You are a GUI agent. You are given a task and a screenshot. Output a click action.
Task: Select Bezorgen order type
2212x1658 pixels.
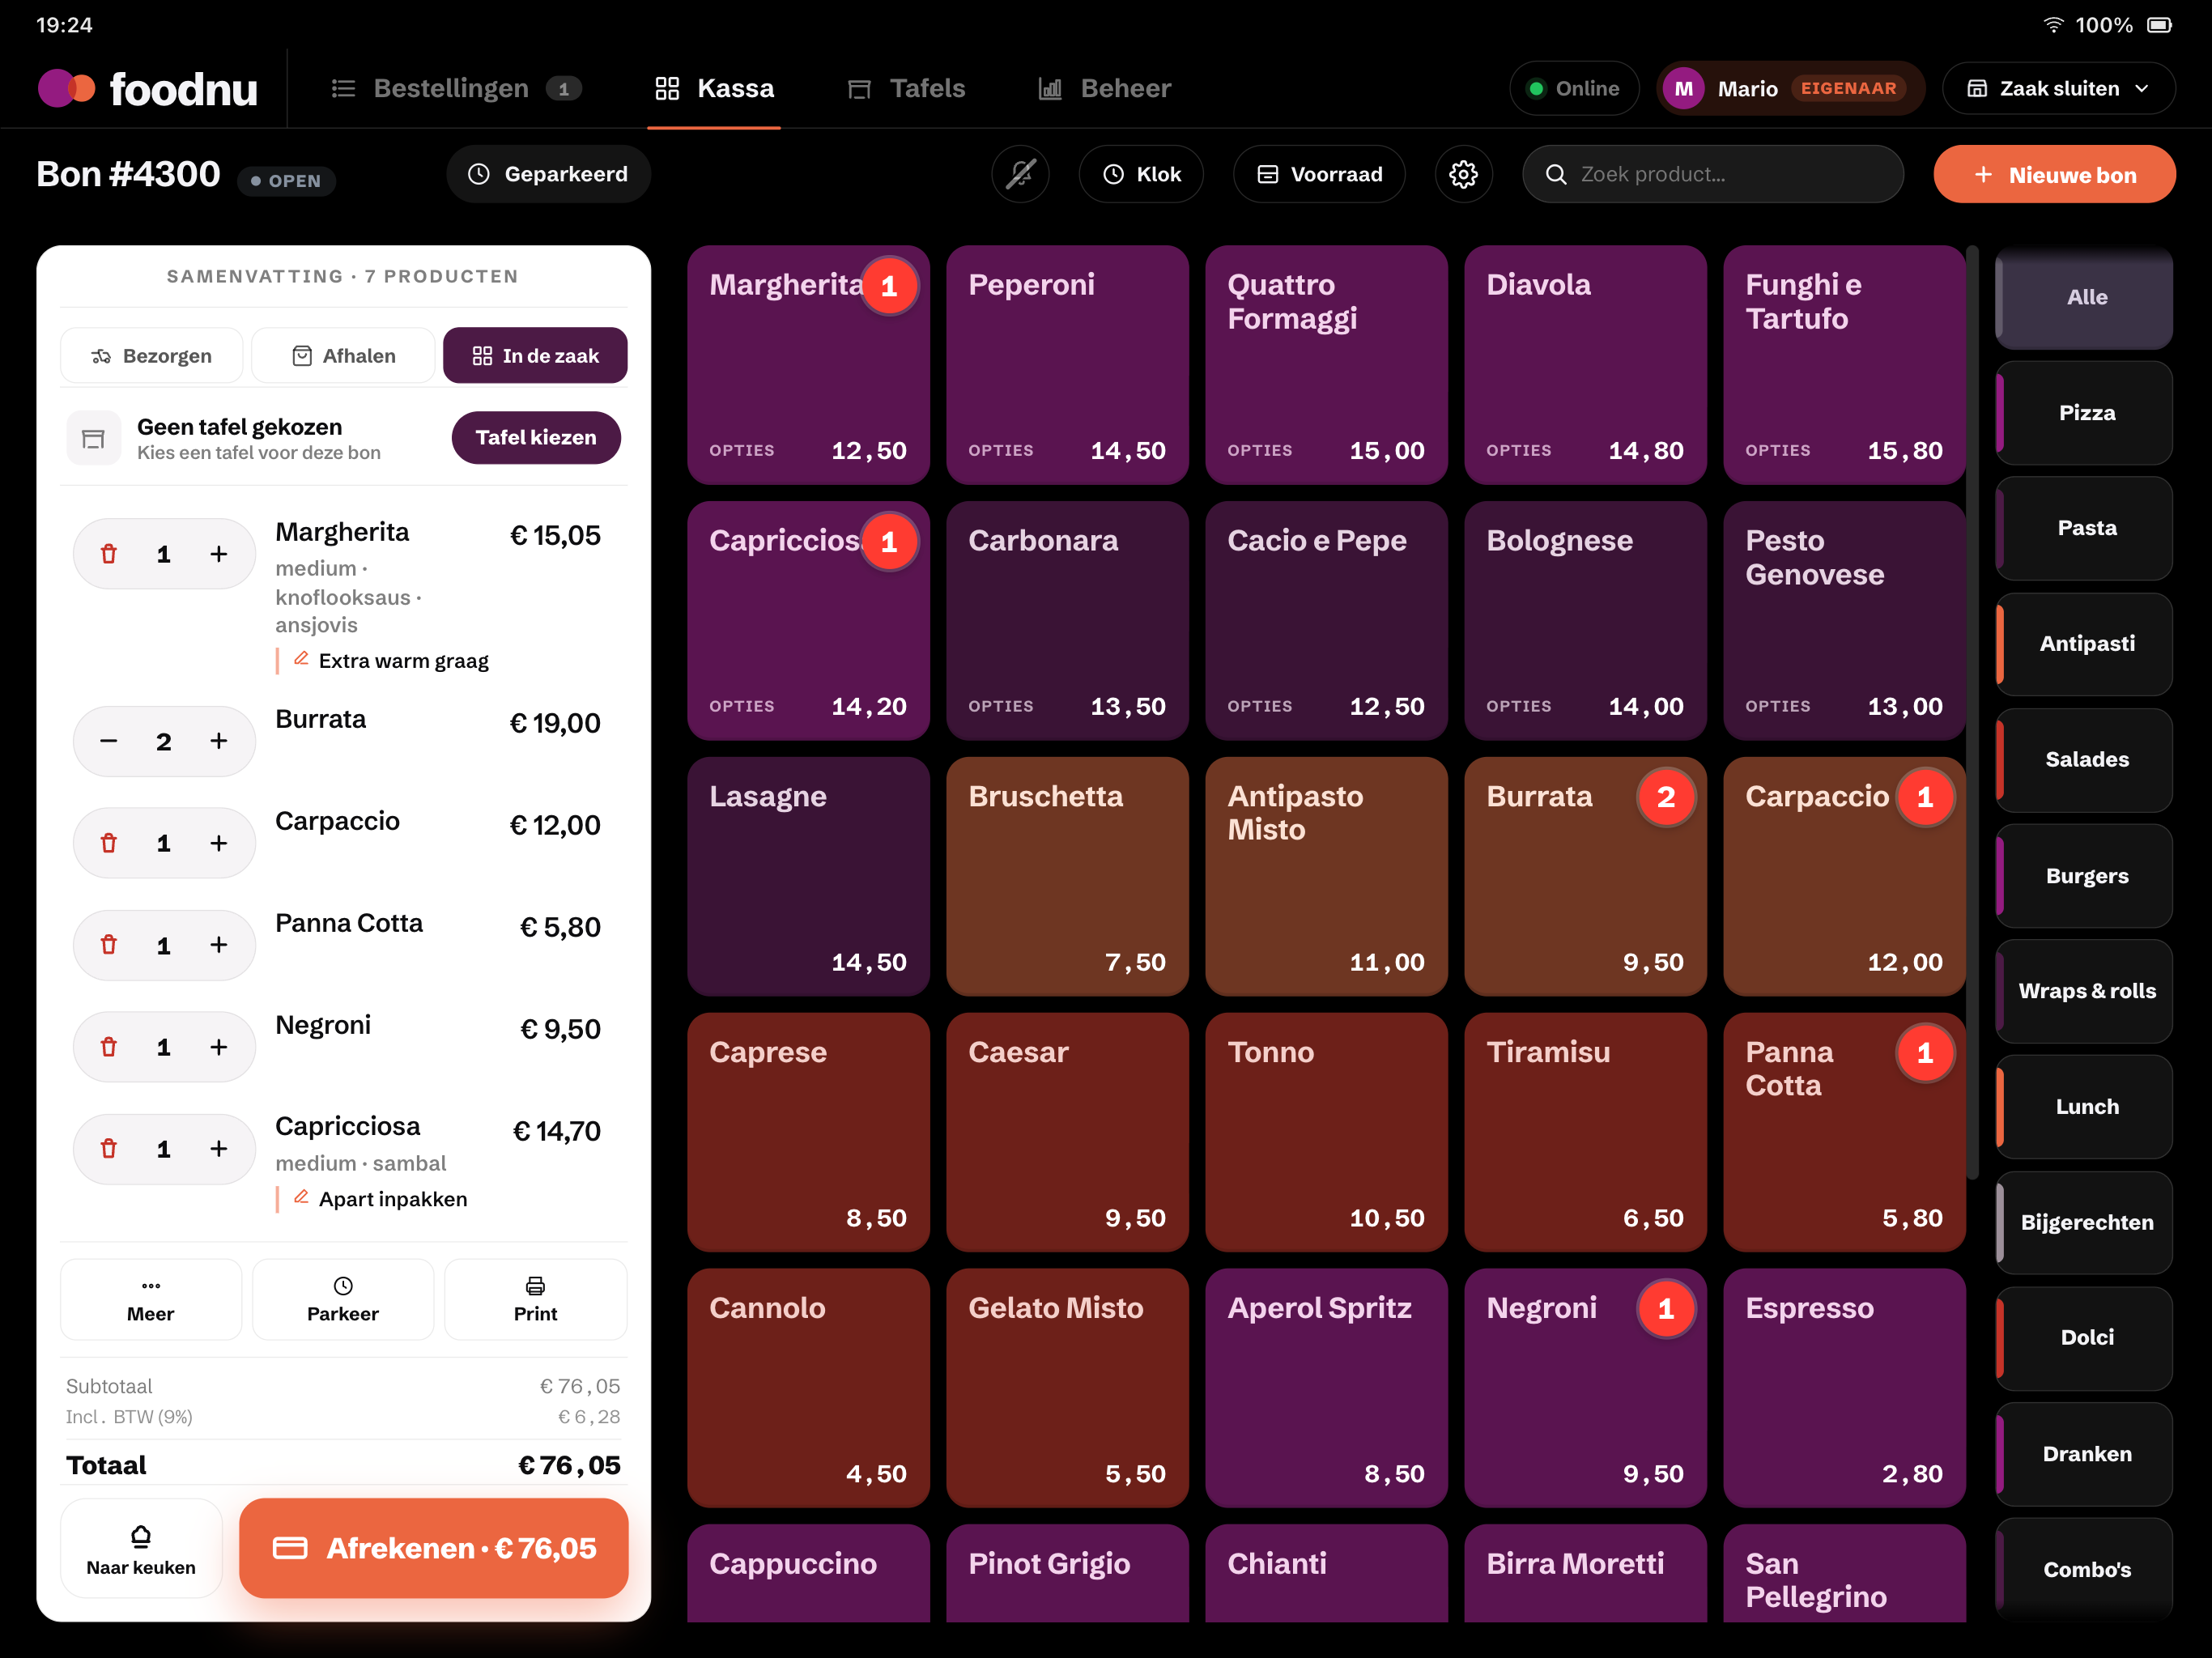151,356
